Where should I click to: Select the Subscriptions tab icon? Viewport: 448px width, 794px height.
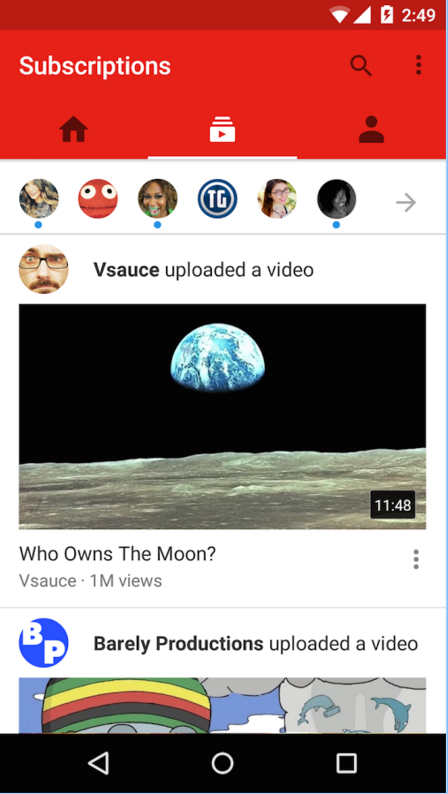point(222,129)
